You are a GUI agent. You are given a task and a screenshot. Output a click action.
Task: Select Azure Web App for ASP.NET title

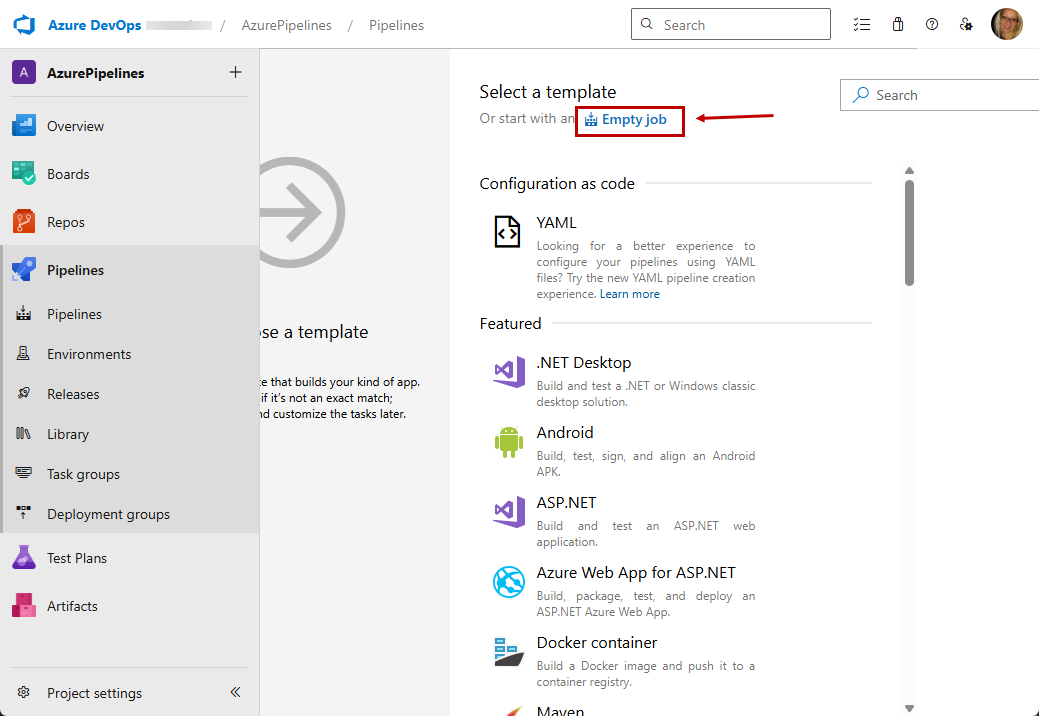[636, 573]
